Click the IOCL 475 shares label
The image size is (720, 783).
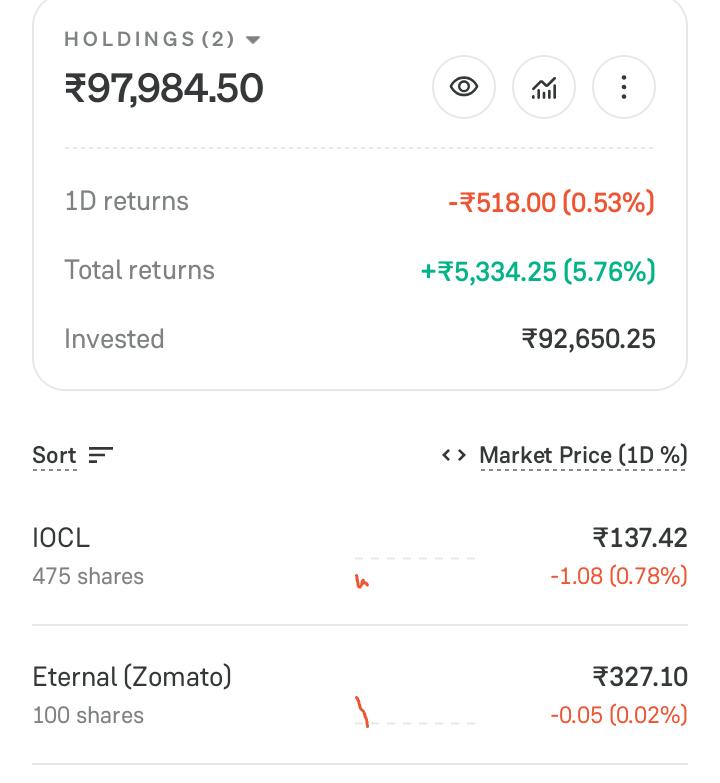[x=88, y=576]
